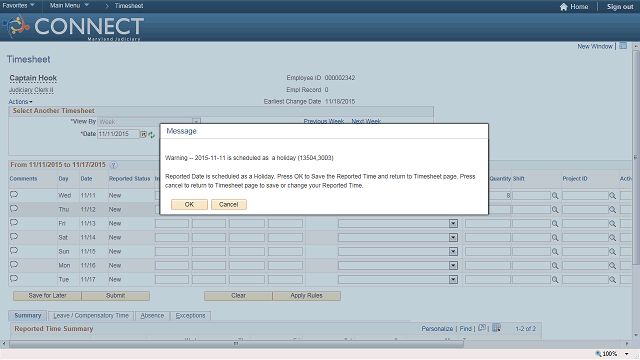The height and width of the screenshot is (360, 640).
Task: Click the Submit button
Action: coord(116,296)
